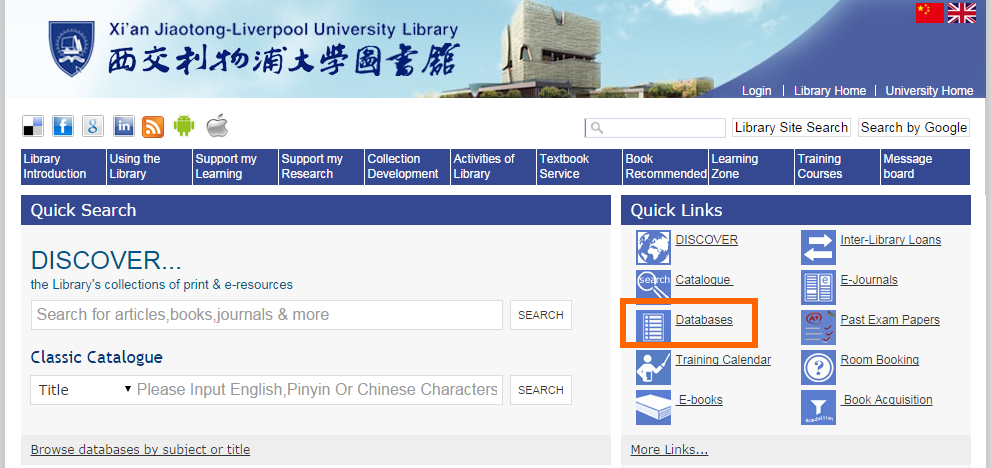Click the Databases list icon
Screen dimensions: 991x468
click(x=654, y=328)
